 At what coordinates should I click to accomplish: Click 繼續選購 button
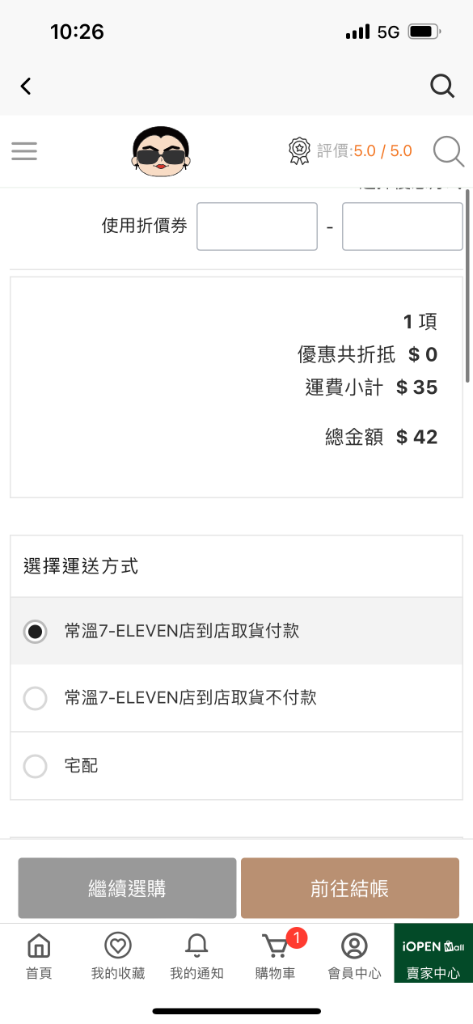[x=127, y=888]
